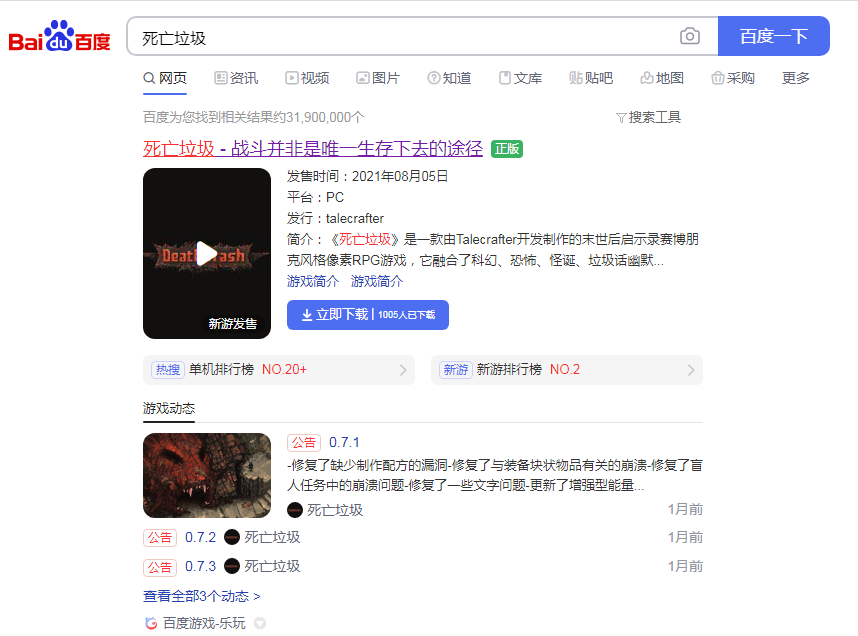Open 单机排行榜 NO.20+ ranking
This screenshot has height=636, width=858.
click(x=279, y=370)
